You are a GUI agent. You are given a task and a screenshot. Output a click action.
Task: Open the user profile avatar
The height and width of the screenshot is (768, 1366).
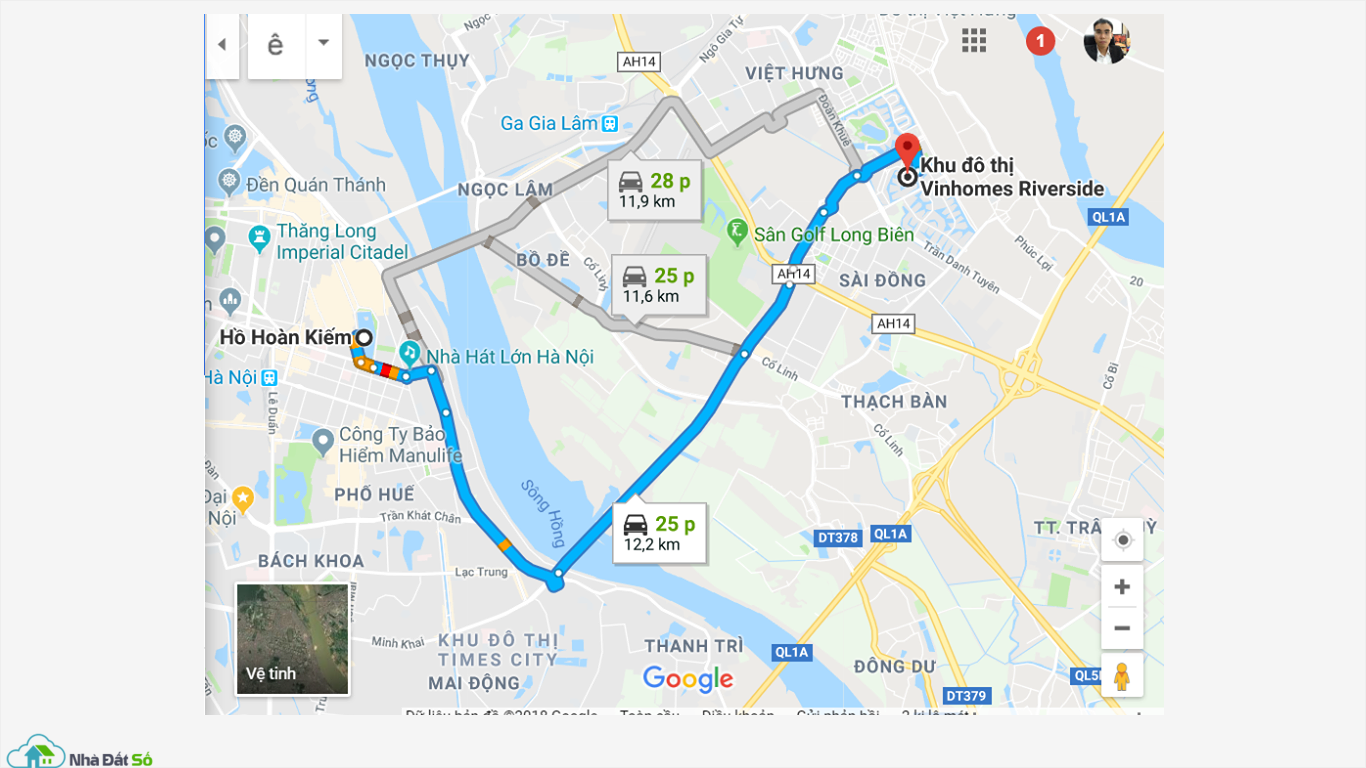tap(1107, 41)
